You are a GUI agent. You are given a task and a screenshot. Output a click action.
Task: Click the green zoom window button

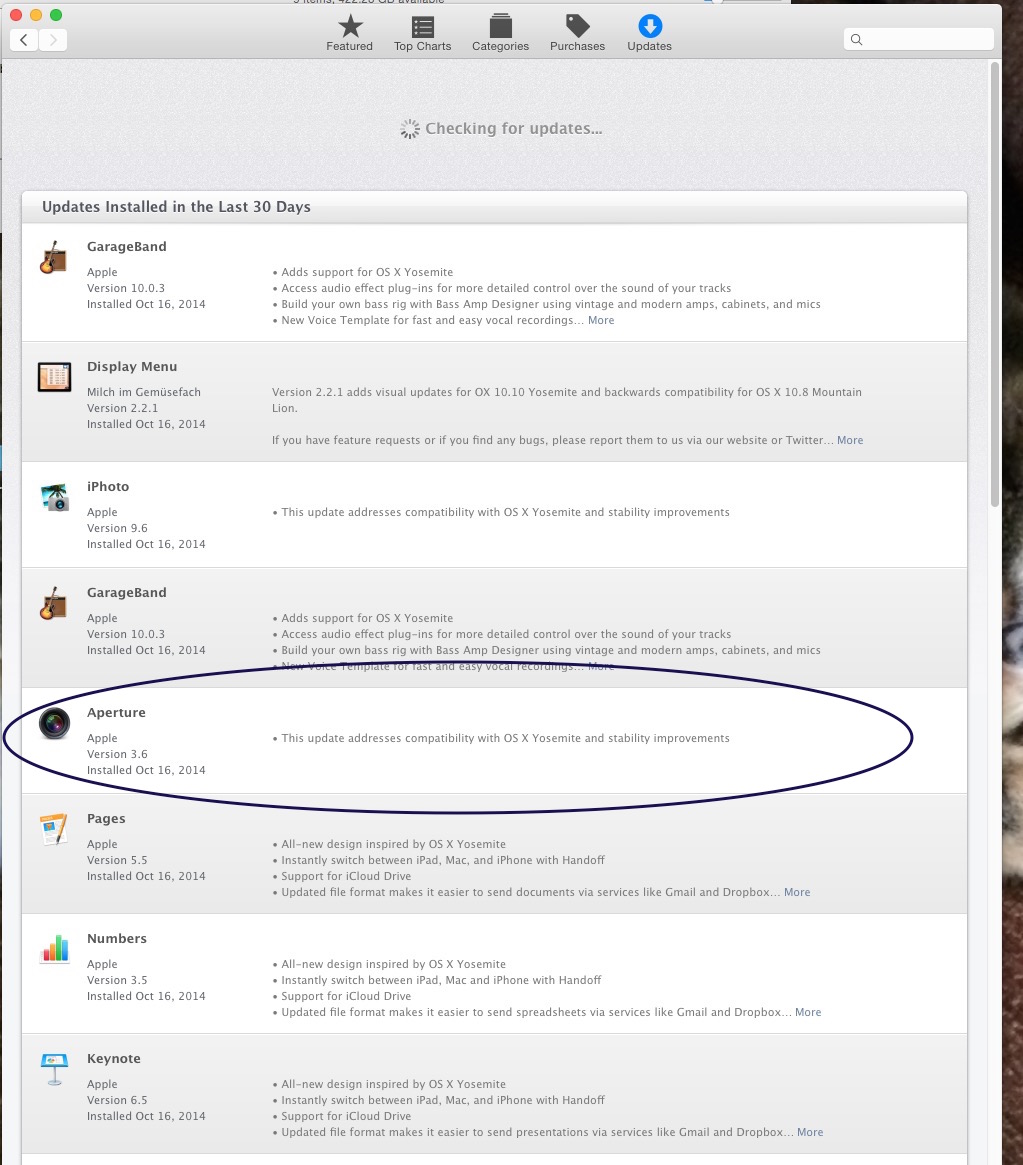point(56,15)
